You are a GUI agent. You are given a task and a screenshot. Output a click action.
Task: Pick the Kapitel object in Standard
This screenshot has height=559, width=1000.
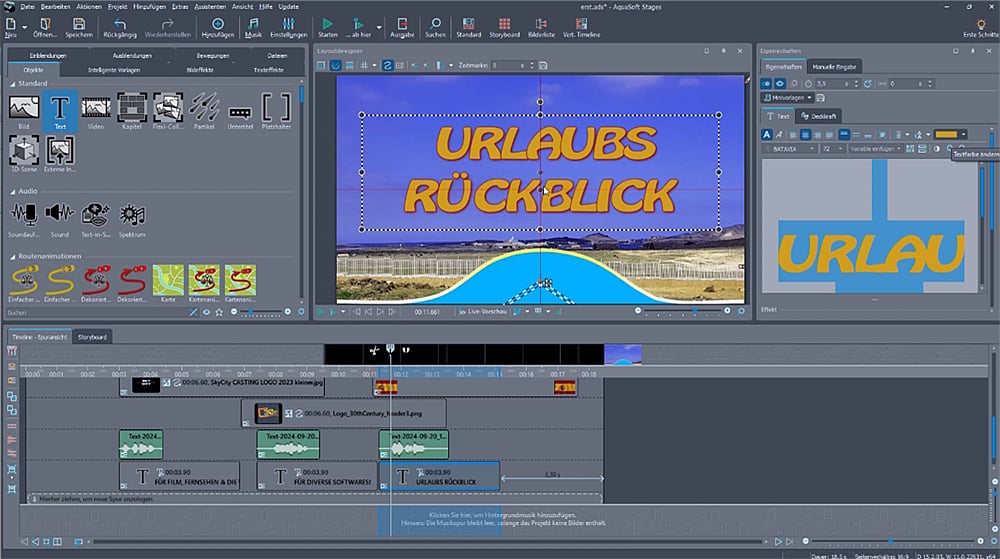pyautogui.click(x=132, y=107)
